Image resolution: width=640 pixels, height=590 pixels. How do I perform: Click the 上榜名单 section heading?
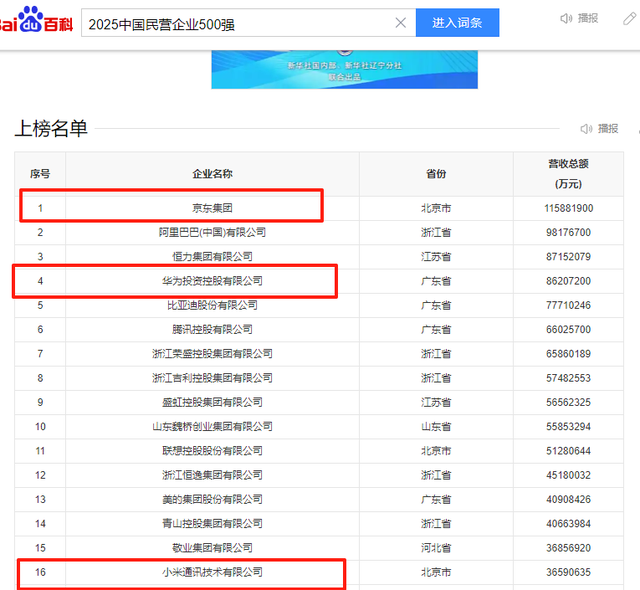pyautogui.click(x=51, y=129)
